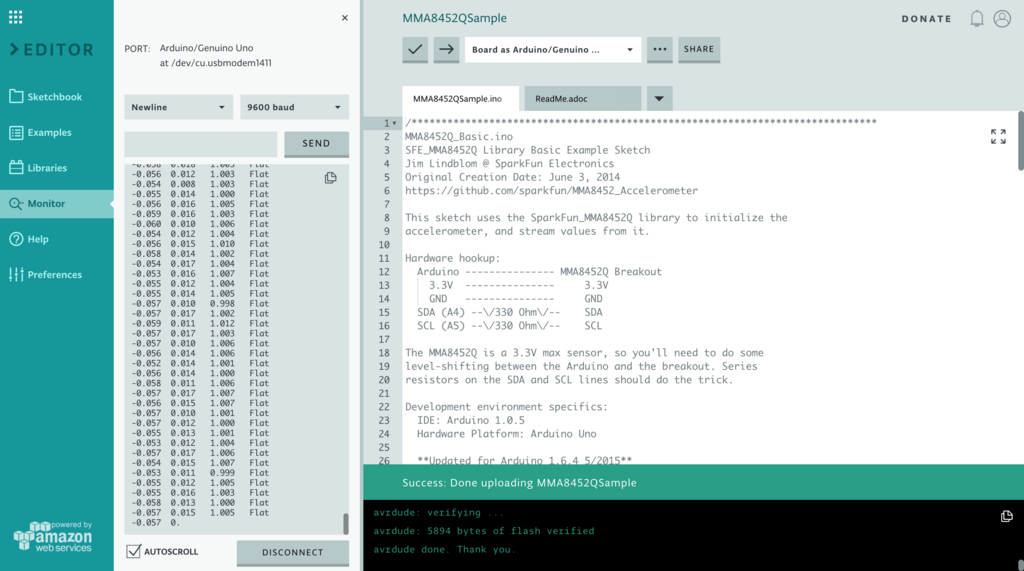Open the Sketchbook section
The height and width of the screenshot is (571, 1024).
(46, 97)
